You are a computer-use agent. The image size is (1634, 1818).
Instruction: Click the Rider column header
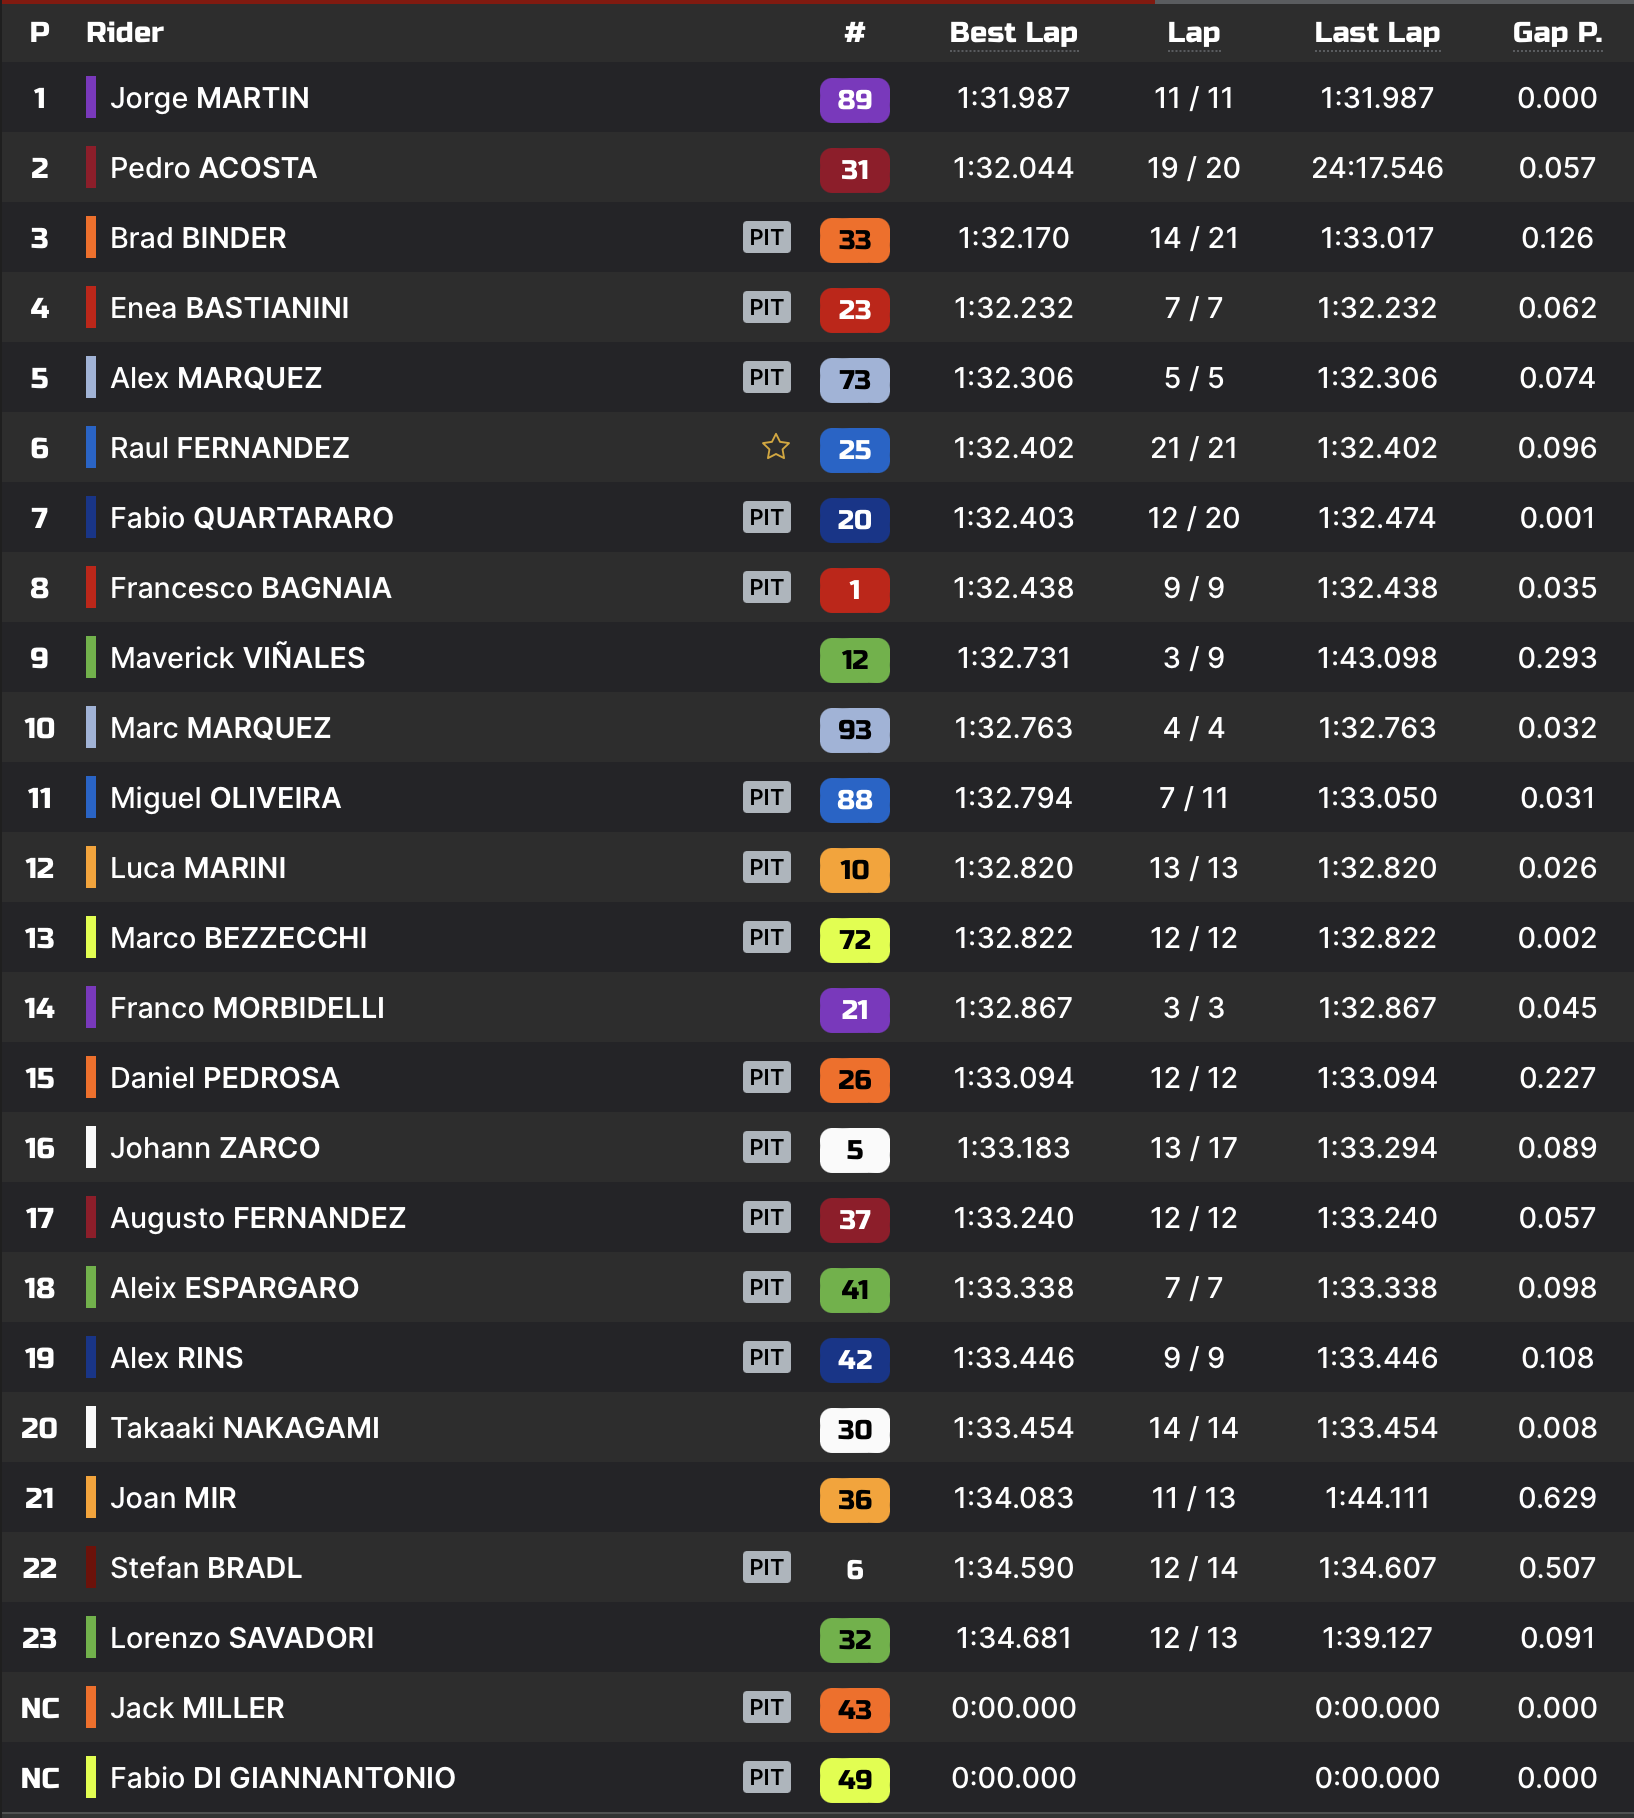pos(125,32)
